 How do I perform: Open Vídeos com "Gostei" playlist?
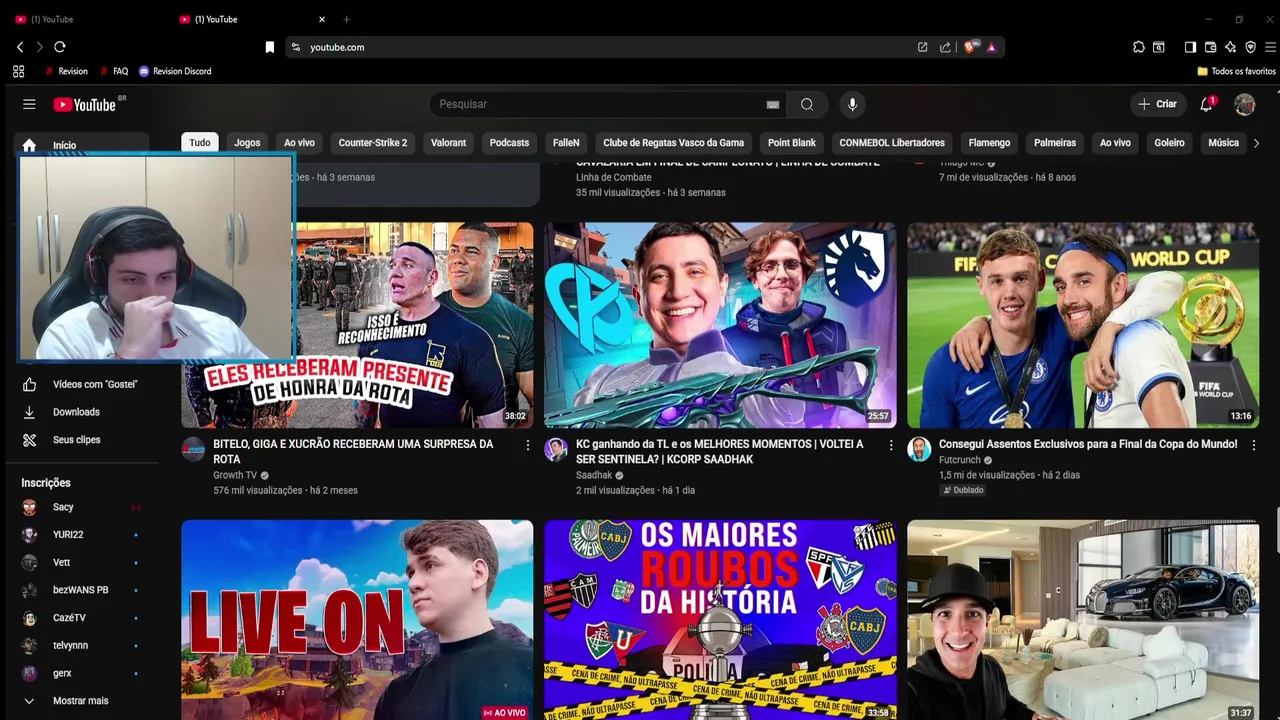(x=82, y=384)
